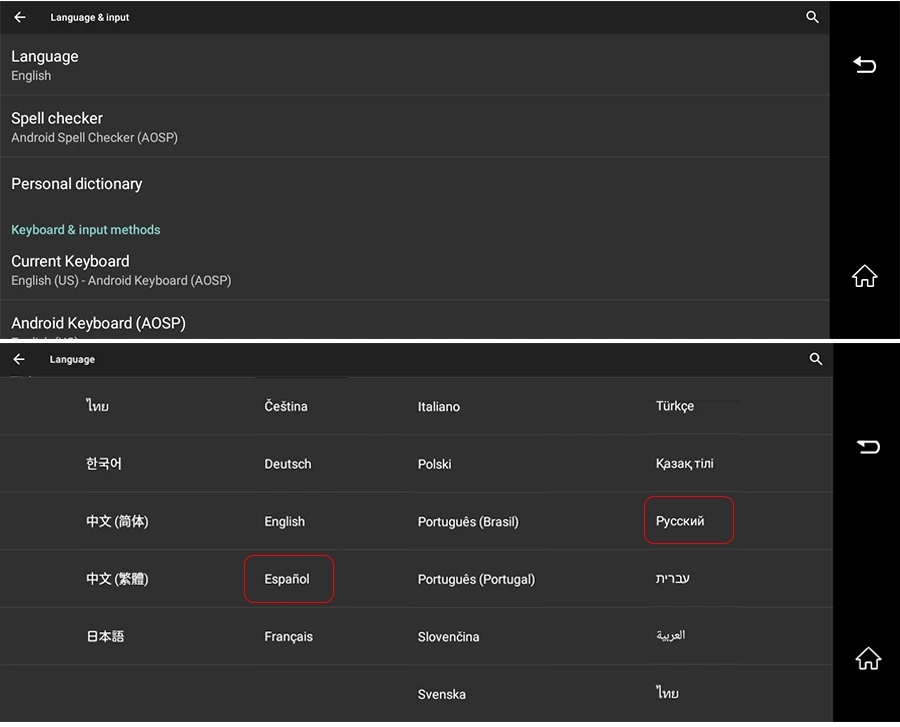Select Svenska language
The height and width of the screenshot is (727, 900).
(441, 694)
